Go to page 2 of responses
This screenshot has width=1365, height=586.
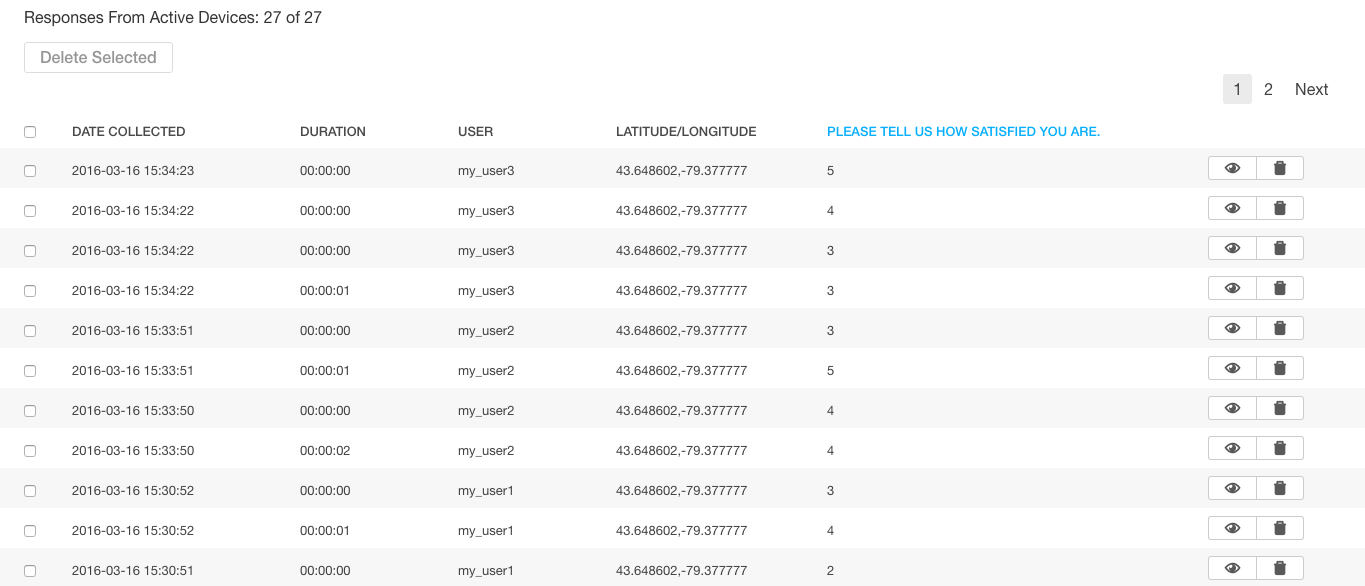coord(1268,89)
